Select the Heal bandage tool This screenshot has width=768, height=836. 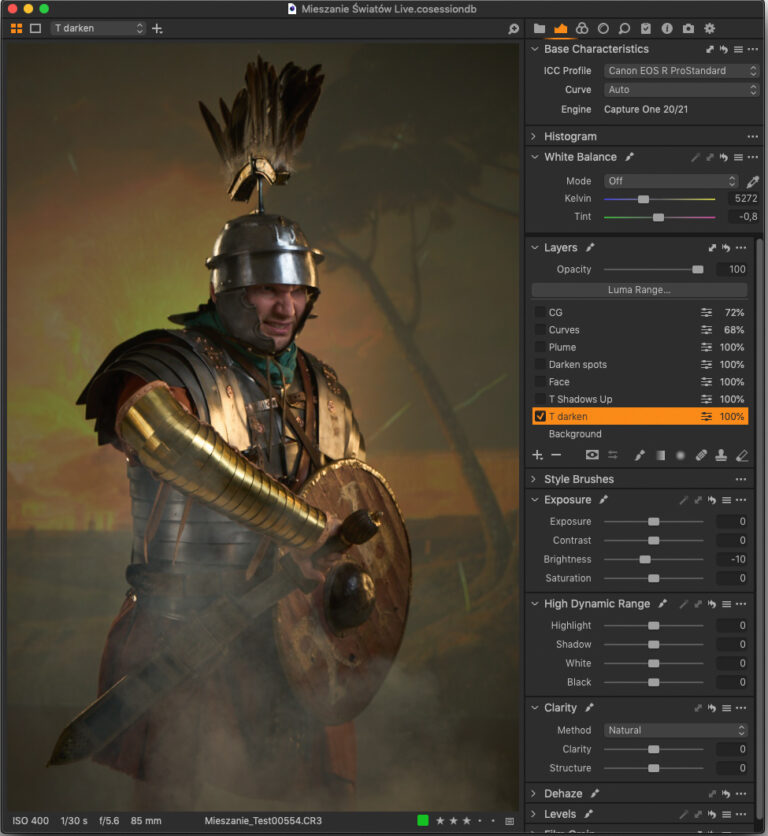pos(701,455)
